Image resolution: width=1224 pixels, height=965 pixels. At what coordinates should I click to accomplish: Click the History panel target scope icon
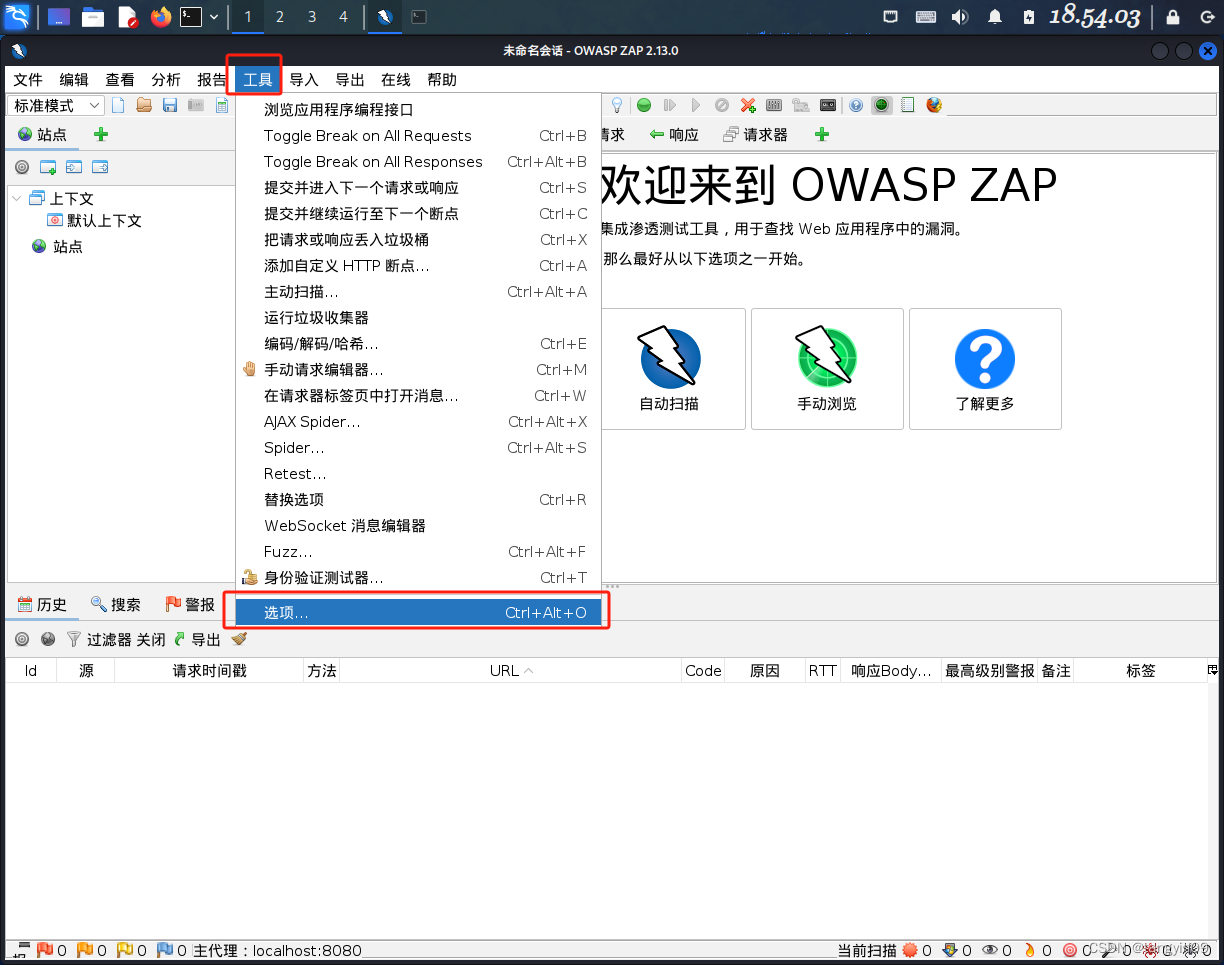22,639
